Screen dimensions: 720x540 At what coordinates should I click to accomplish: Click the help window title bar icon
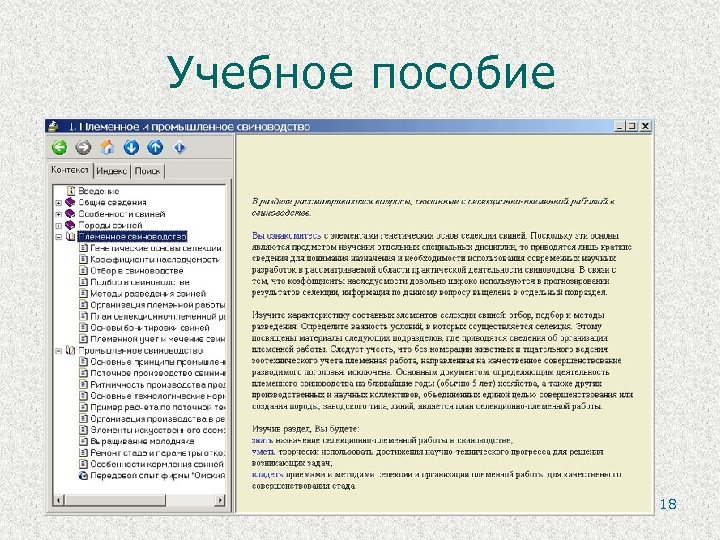click(x=54, y=126)
